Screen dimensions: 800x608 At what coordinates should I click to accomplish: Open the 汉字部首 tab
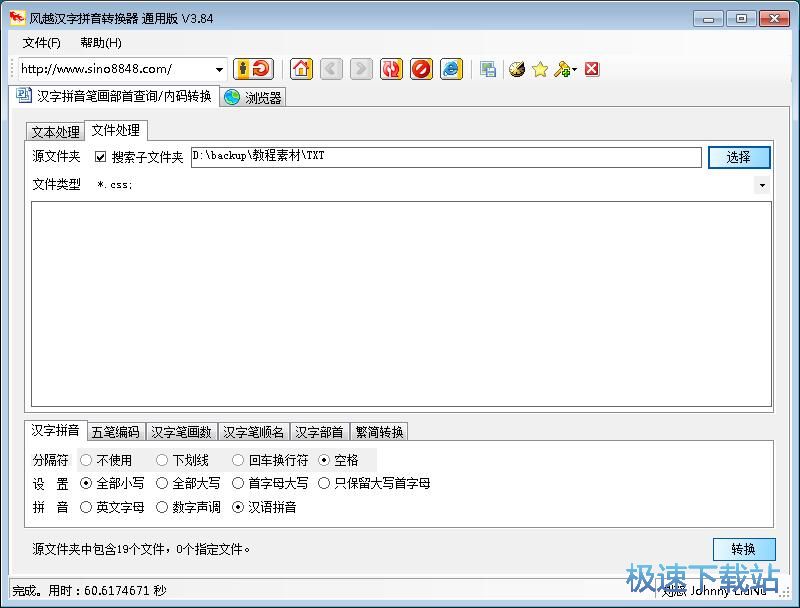(x=319, y=432)
